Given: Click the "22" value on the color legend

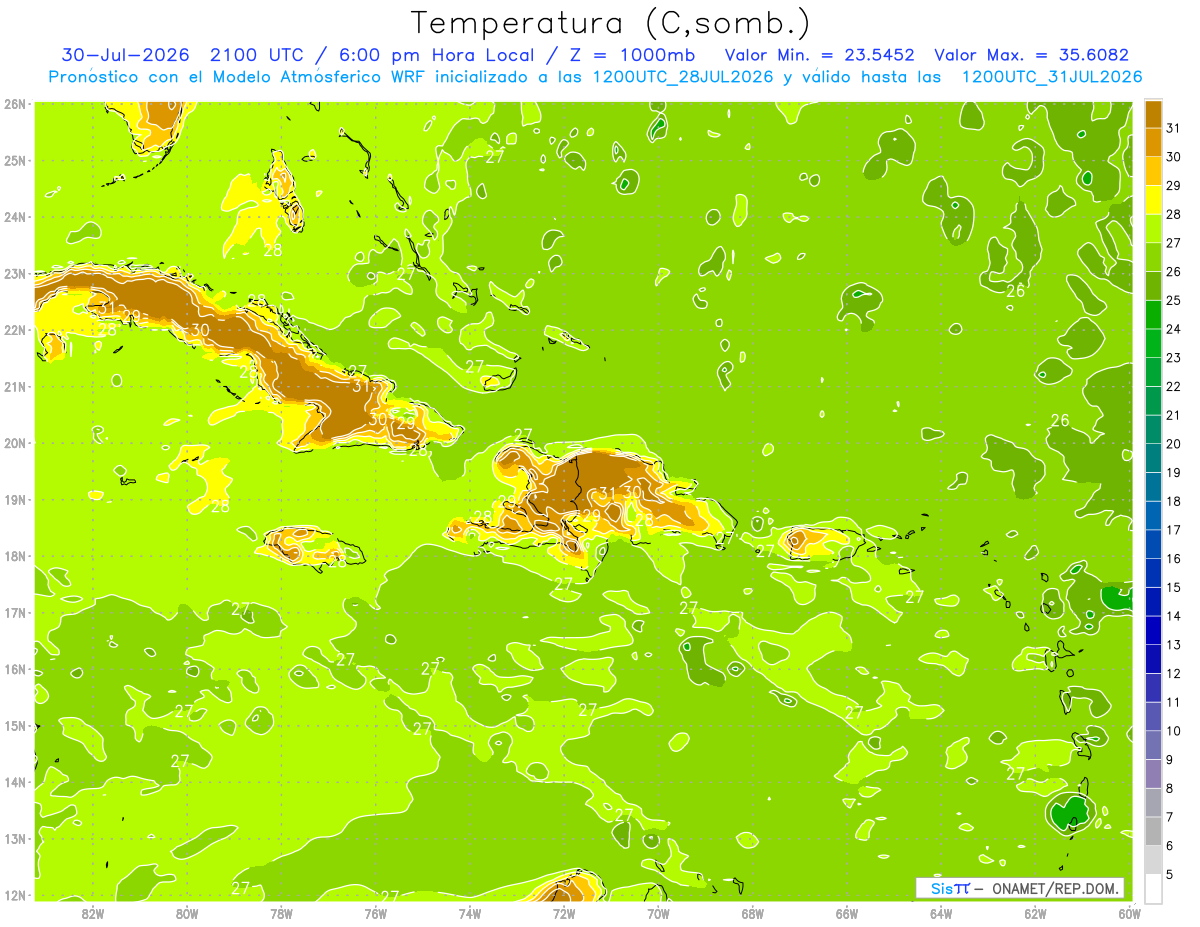Looking at the screenshot, I should coord(1173,387).
